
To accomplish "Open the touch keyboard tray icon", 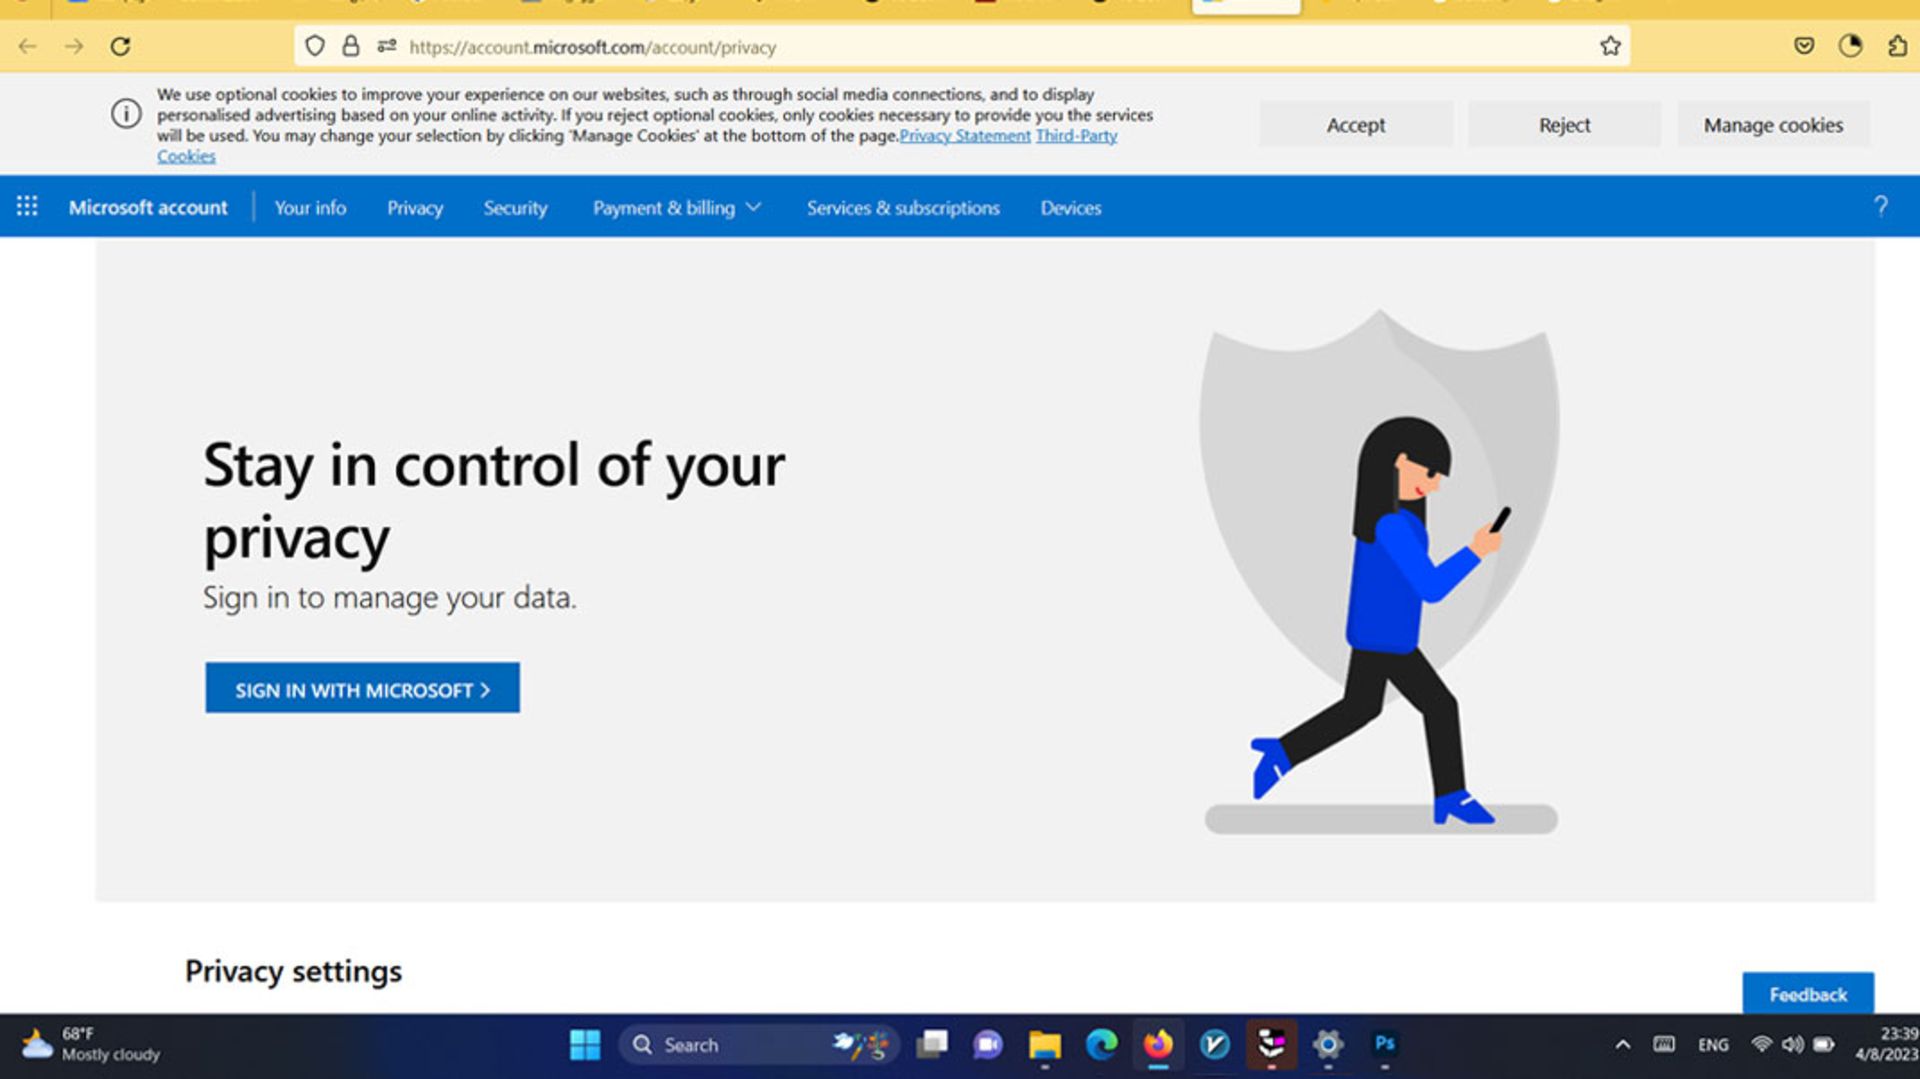I will pyautogui.click(x=1664, y=1045).
